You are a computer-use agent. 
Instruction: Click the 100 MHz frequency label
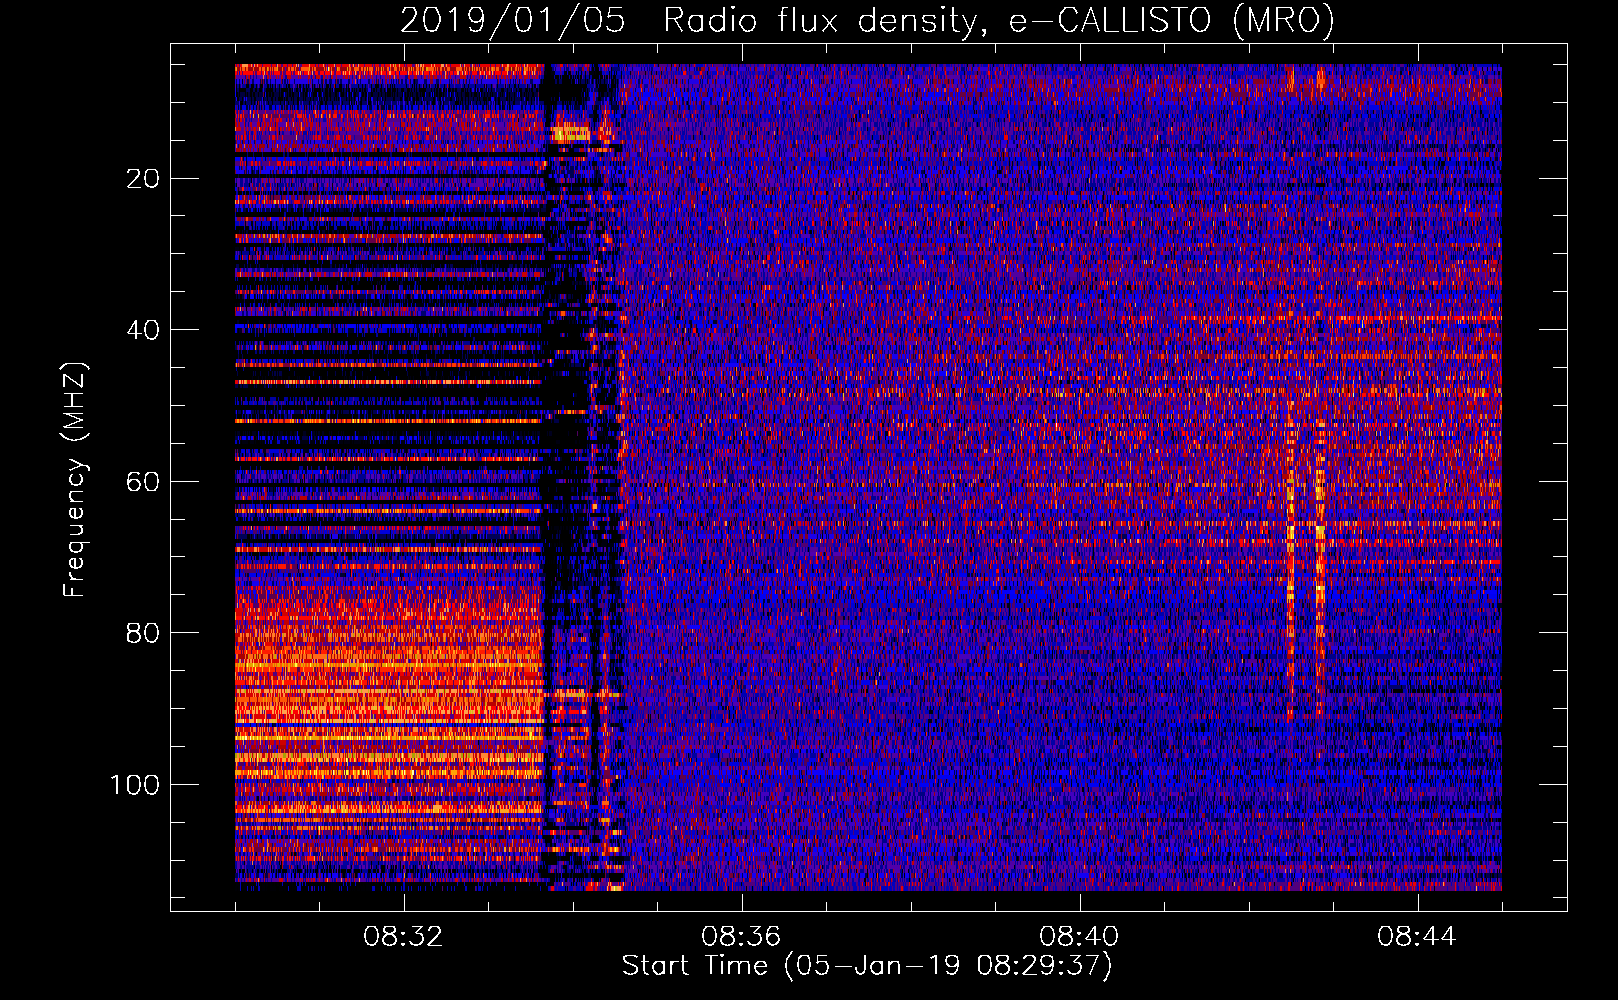click(x=135, y=785)
